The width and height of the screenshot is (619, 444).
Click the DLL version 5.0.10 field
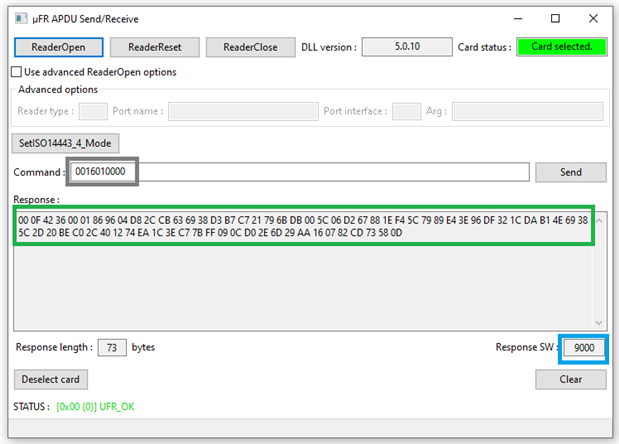pos(407,47)
